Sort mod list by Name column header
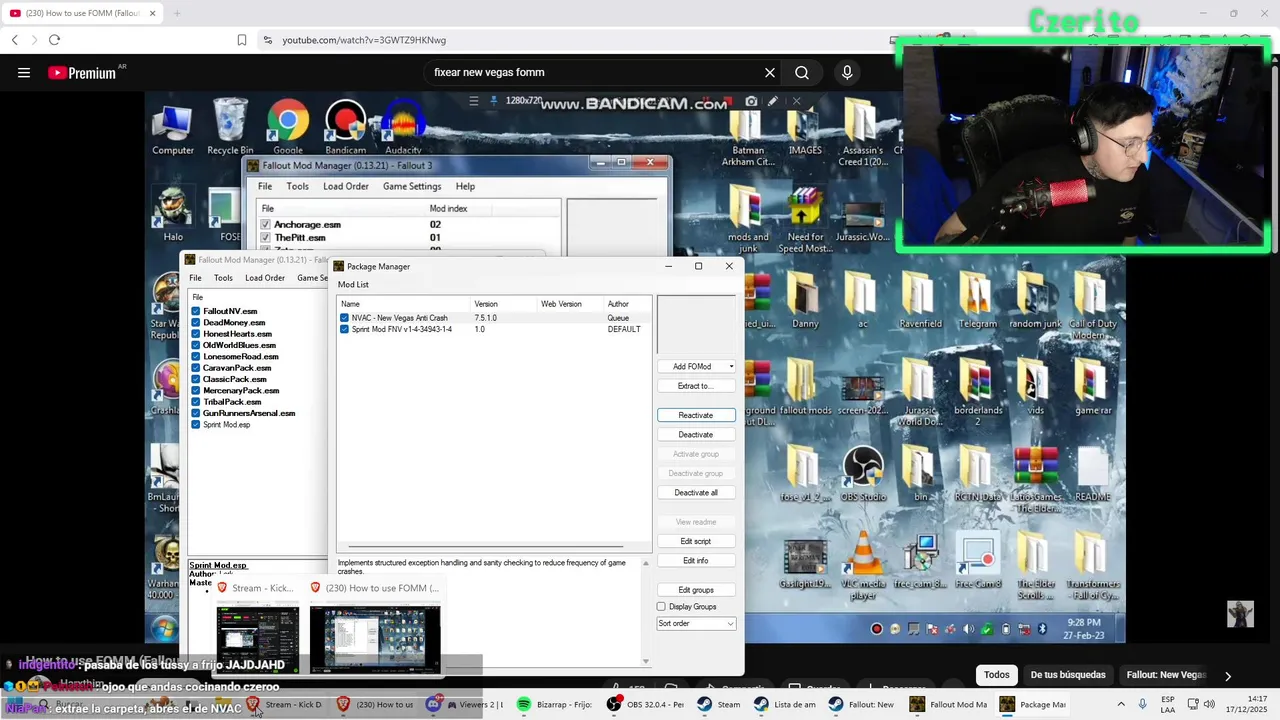The width and height of the screenshot is (1280, 720). pyautogui.click(x=403, y=304)
